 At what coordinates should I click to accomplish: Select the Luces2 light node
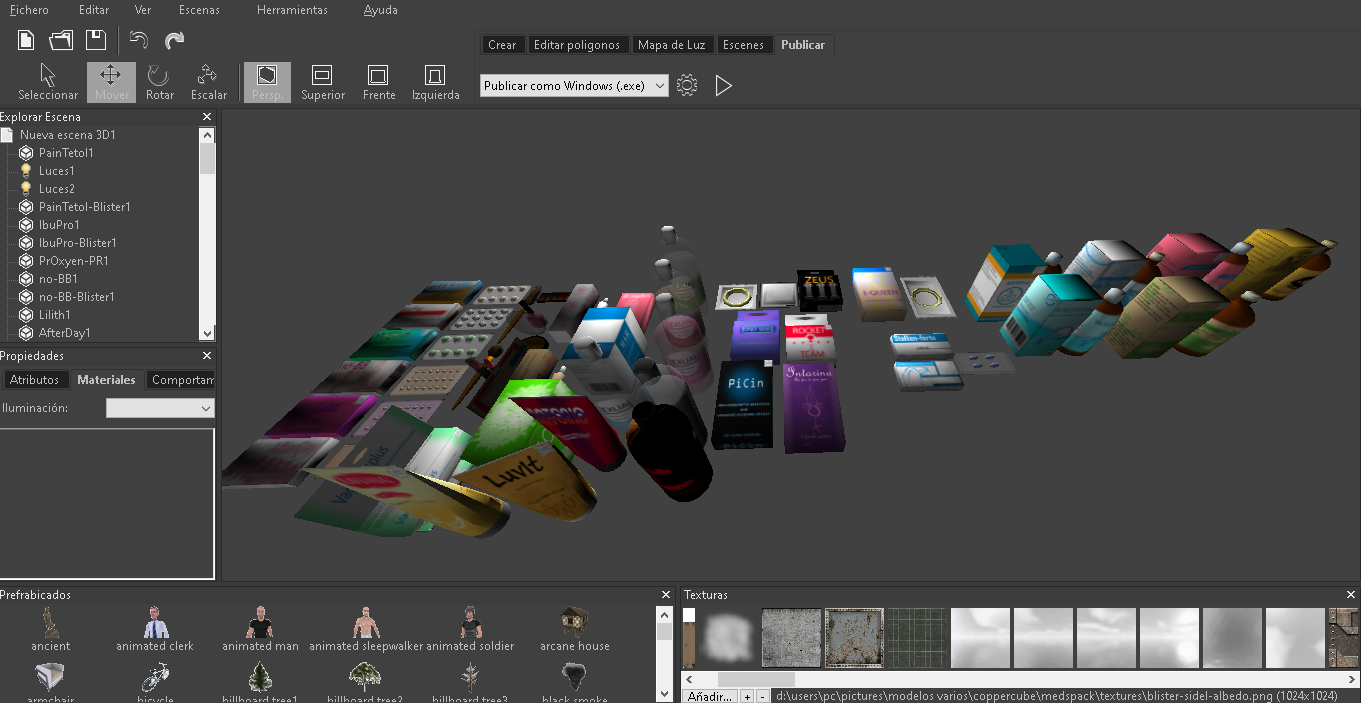click(x=56, y=189)
